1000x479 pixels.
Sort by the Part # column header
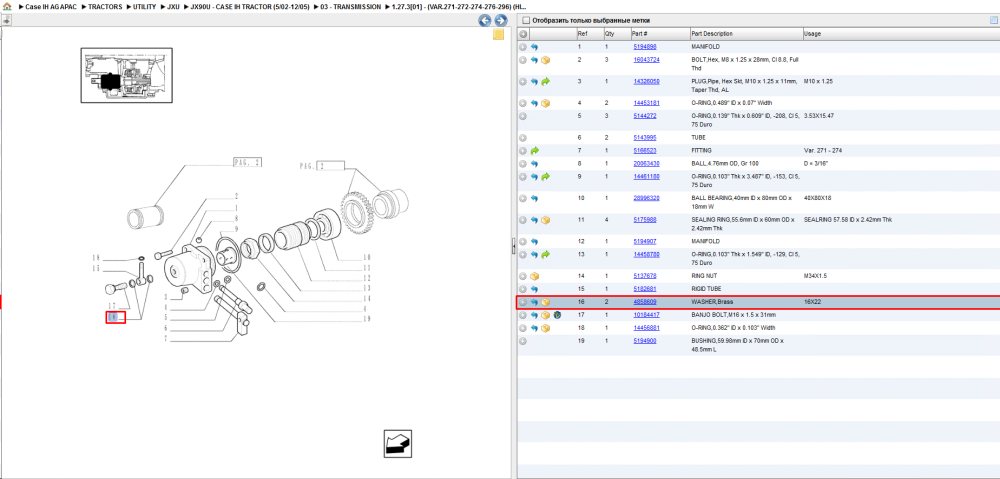click(x=659, y=34)
